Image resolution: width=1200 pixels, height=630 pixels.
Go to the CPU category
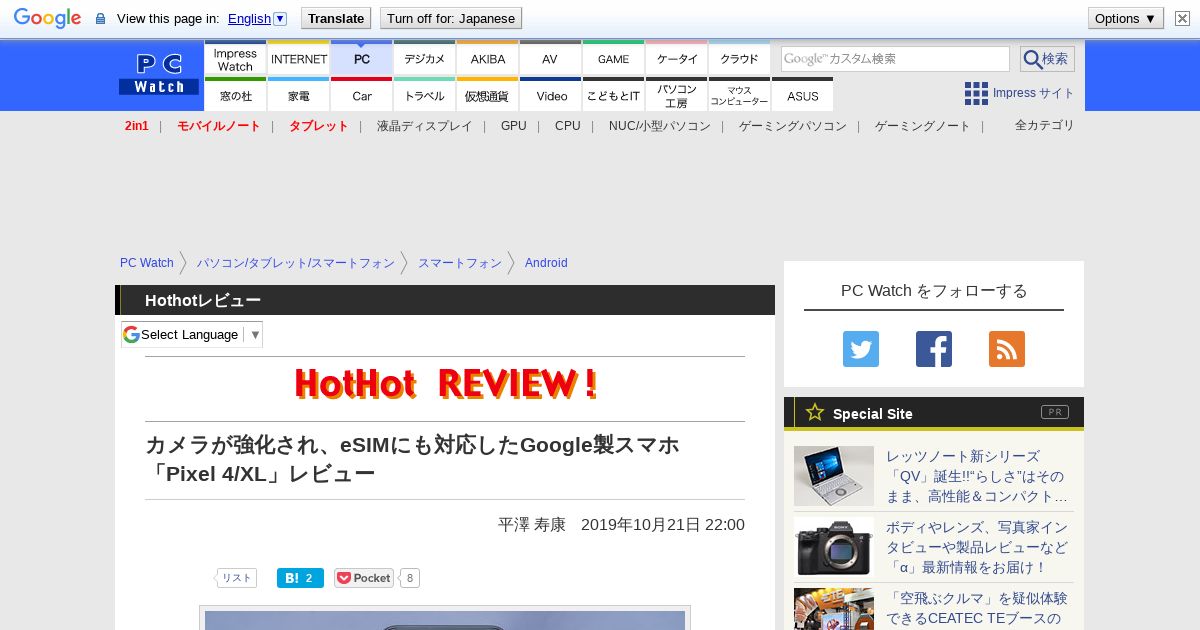coord(567,126)
